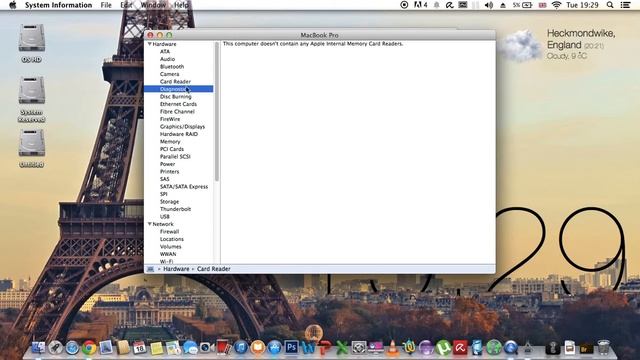Select Audio in the sidebar

click(x=167, y=59)
